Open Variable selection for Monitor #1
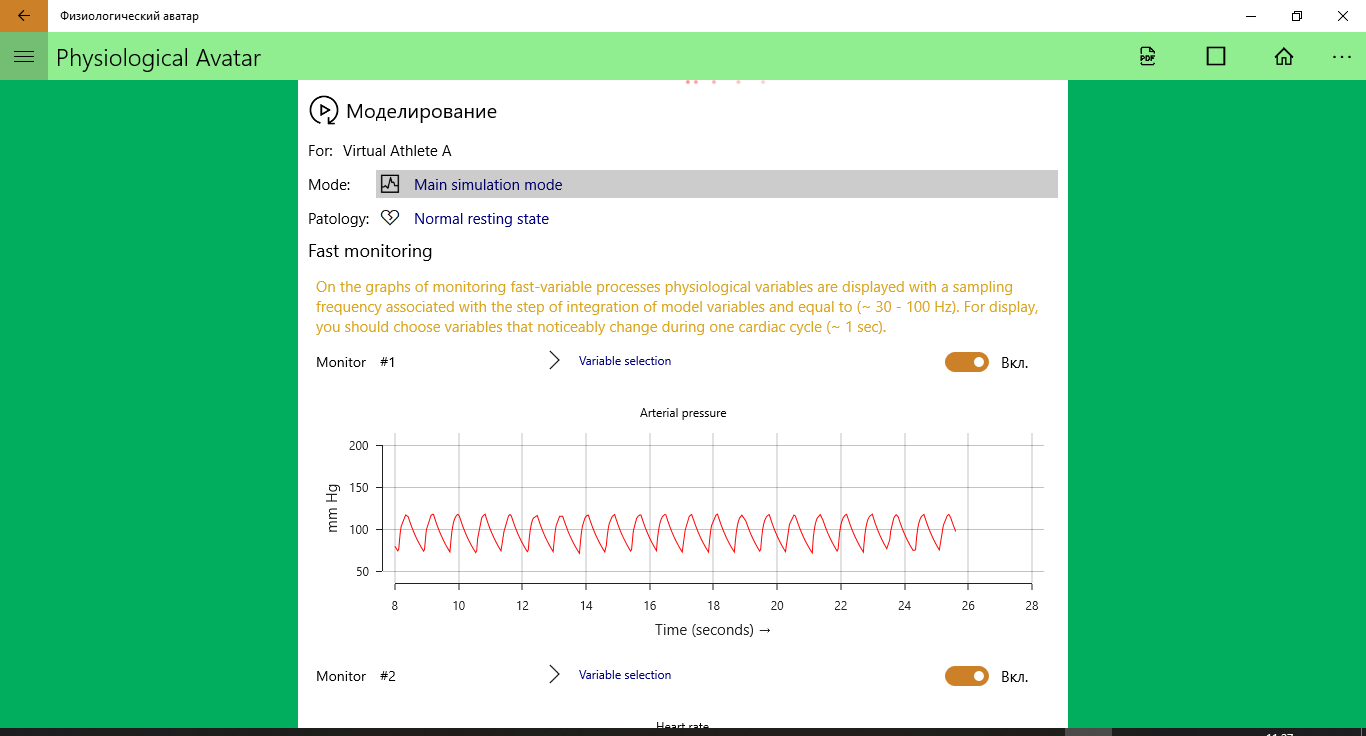The width and height of the screenshot is (1366, 736). (625, 361)
